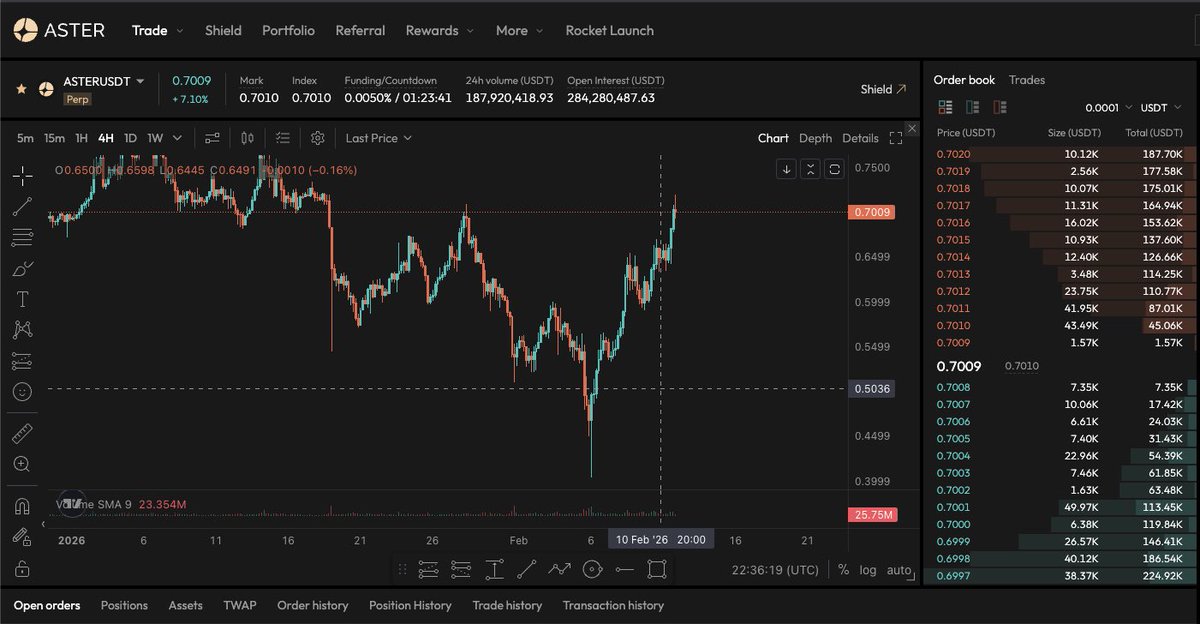Toggle percent scale on price axis
Viewport: 1200px width, 624px height.
pos(844,570)
